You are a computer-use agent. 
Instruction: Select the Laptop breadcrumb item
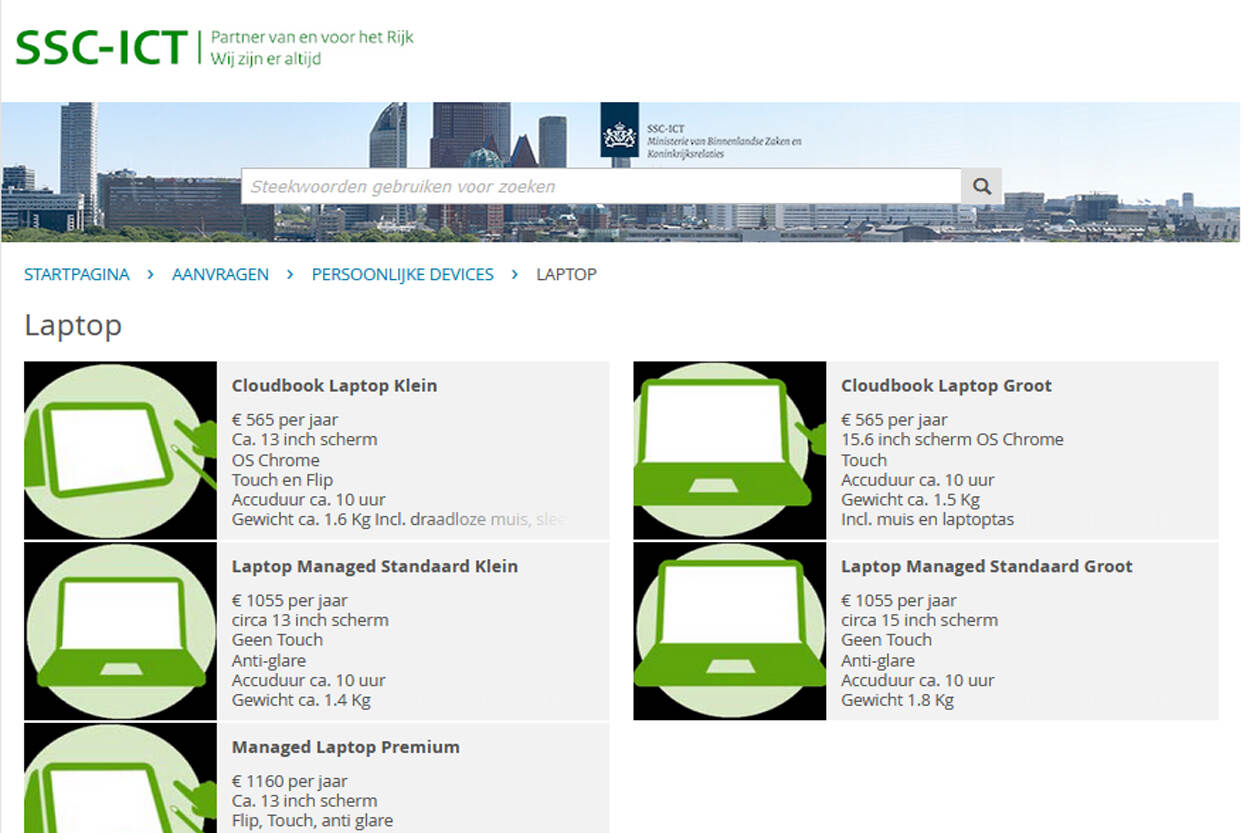tap(566, 274)
